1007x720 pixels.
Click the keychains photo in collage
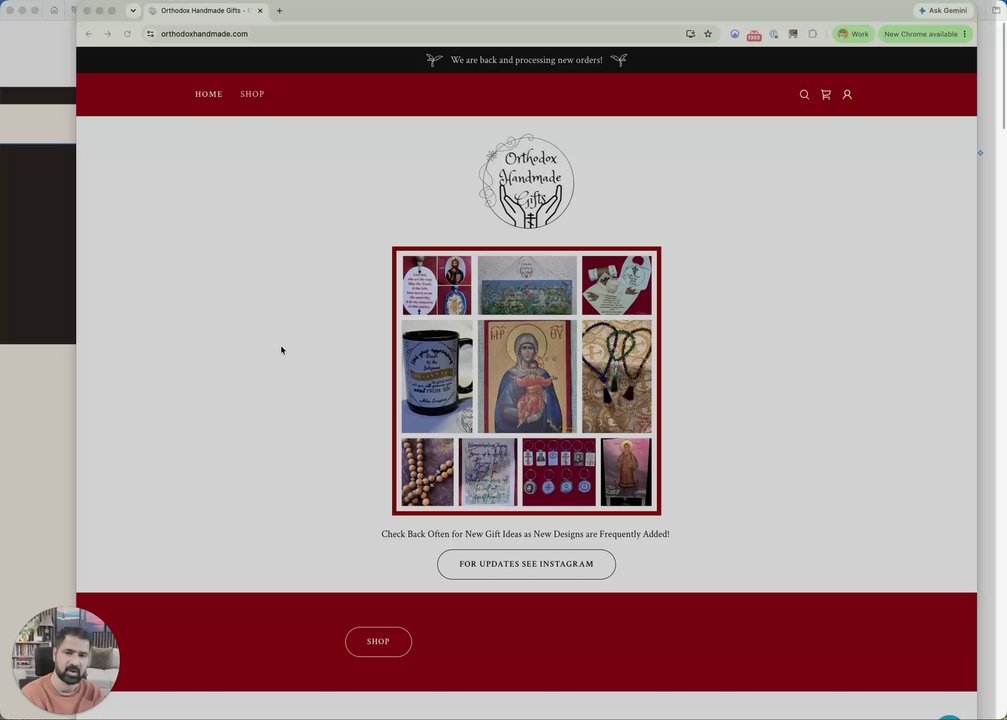coord(559,472)
